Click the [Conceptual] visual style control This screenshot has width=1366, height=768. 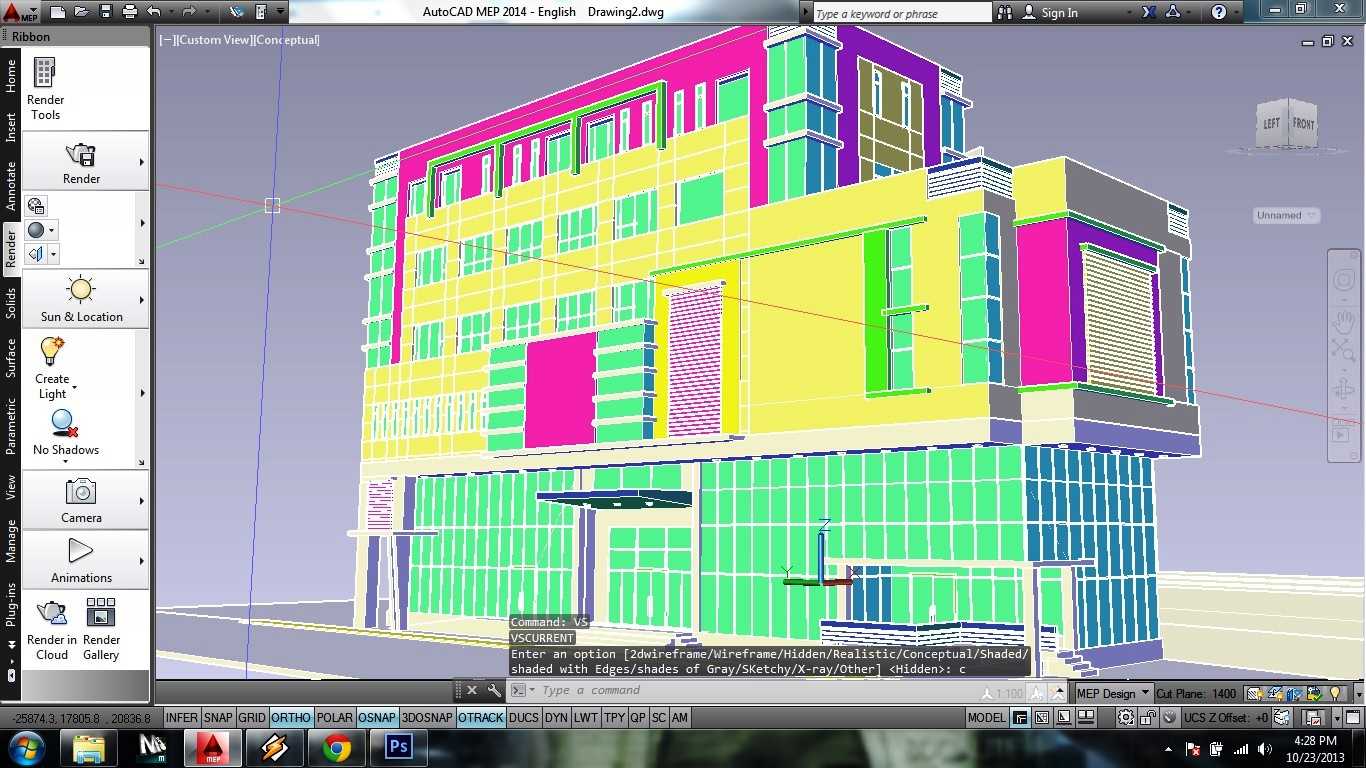[287, 40]
